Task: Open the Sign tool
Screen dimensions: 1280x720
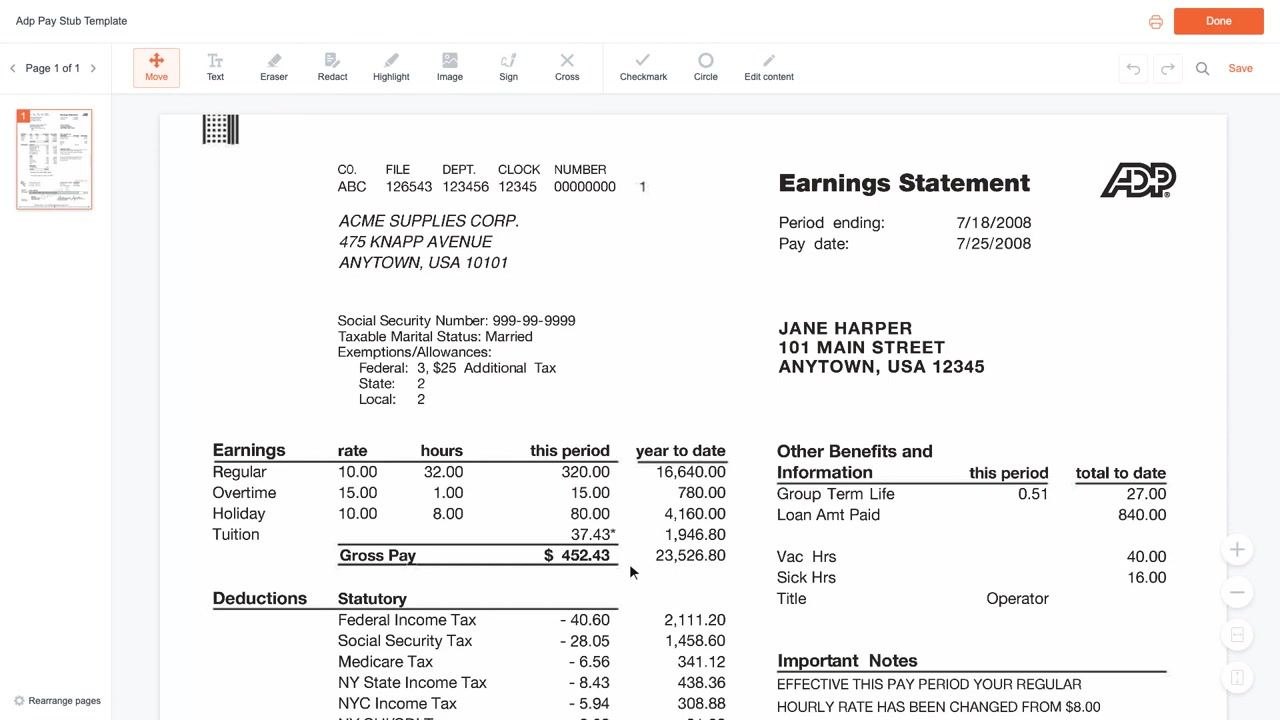Action: pyautogui.click(x=508, y=67)
